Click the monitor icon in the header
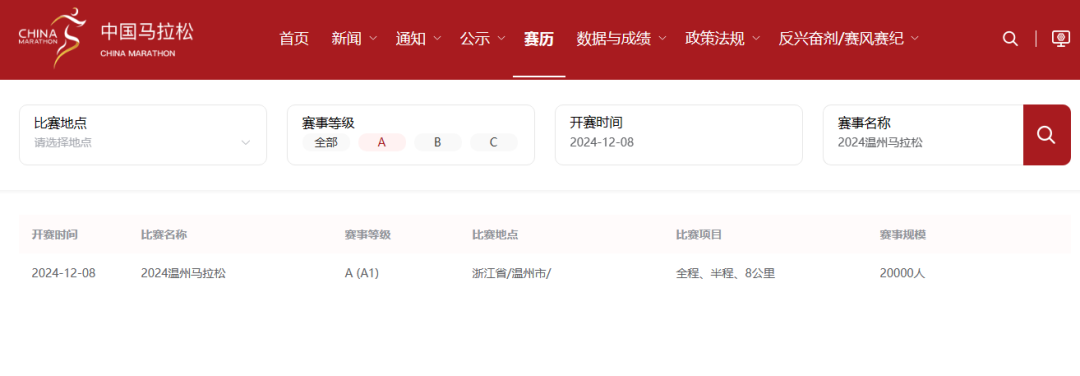This screenshot has width=1080, height=376. point(1060,39)
